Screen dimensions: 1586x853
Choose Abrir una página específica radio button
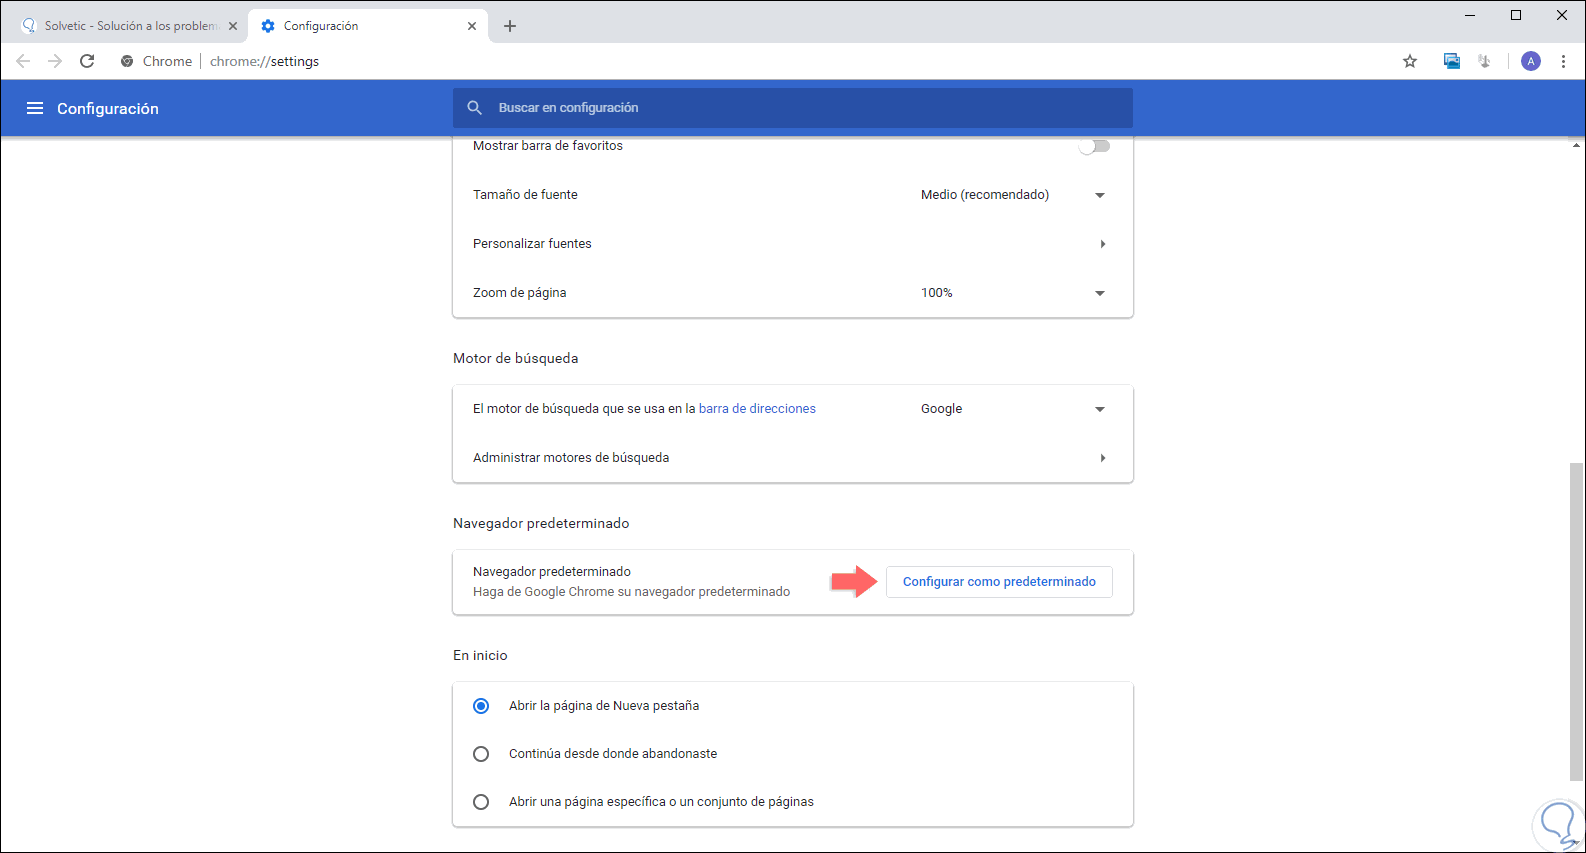(x=481, y=802)
